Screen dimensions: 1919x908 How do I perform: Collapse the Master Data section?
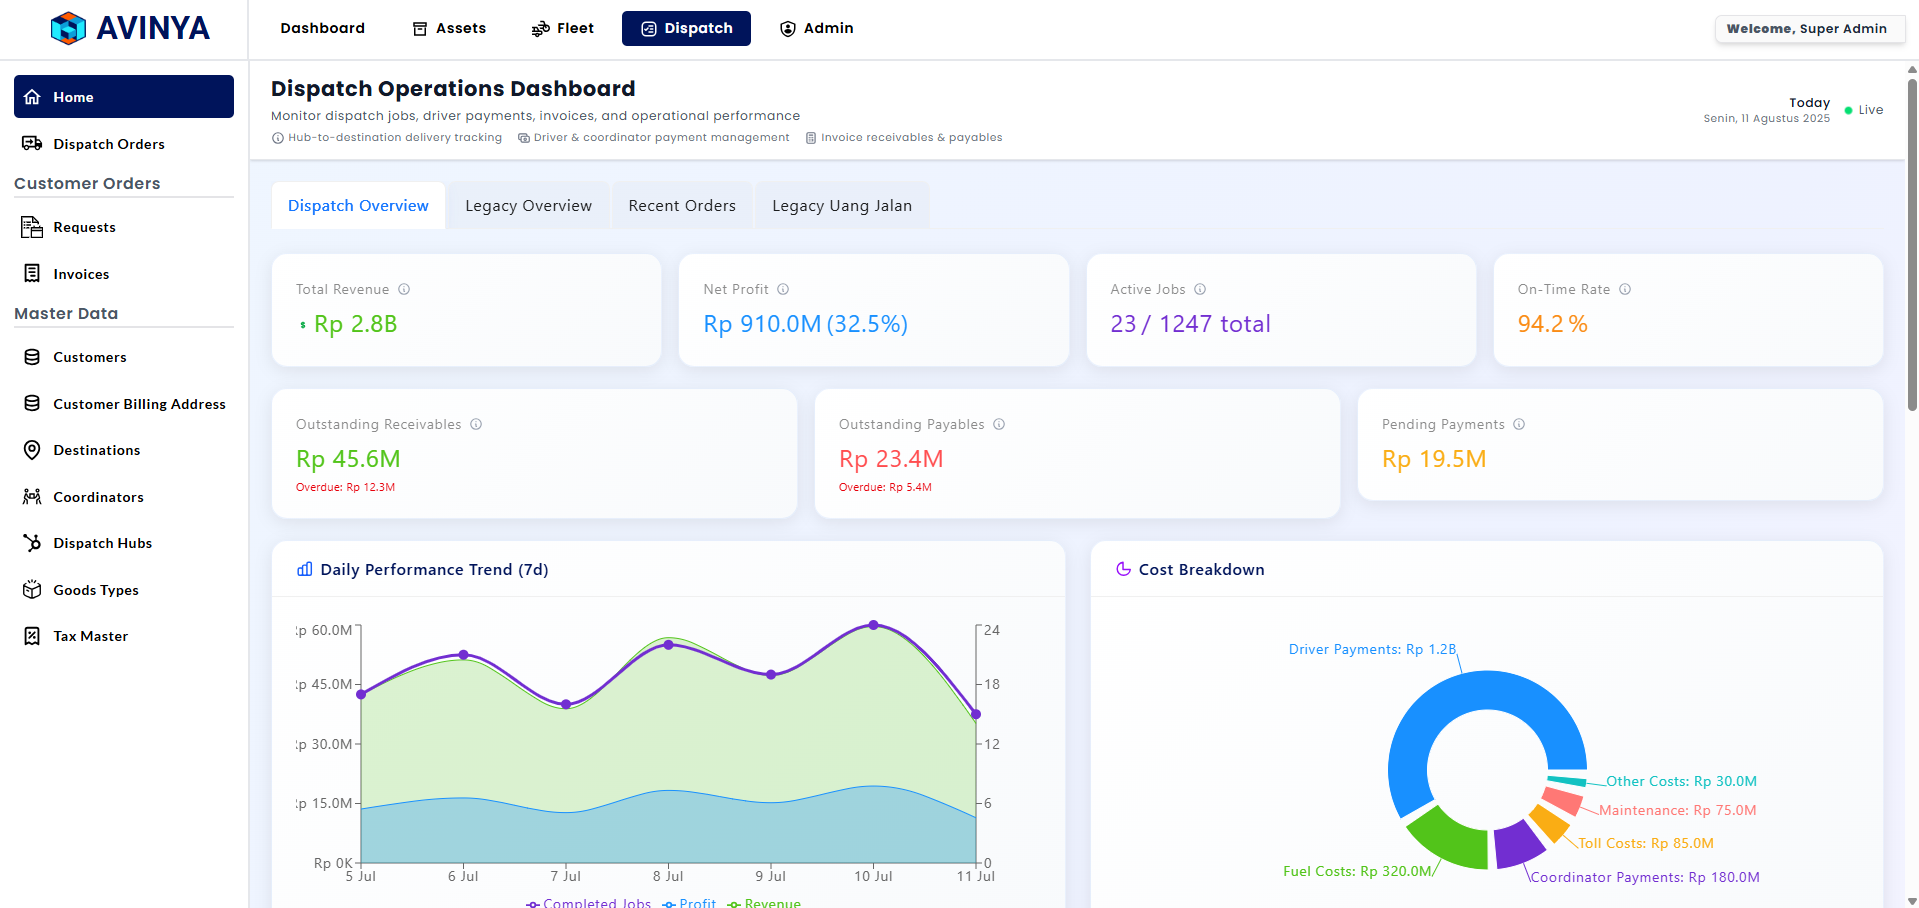[65, 313]
